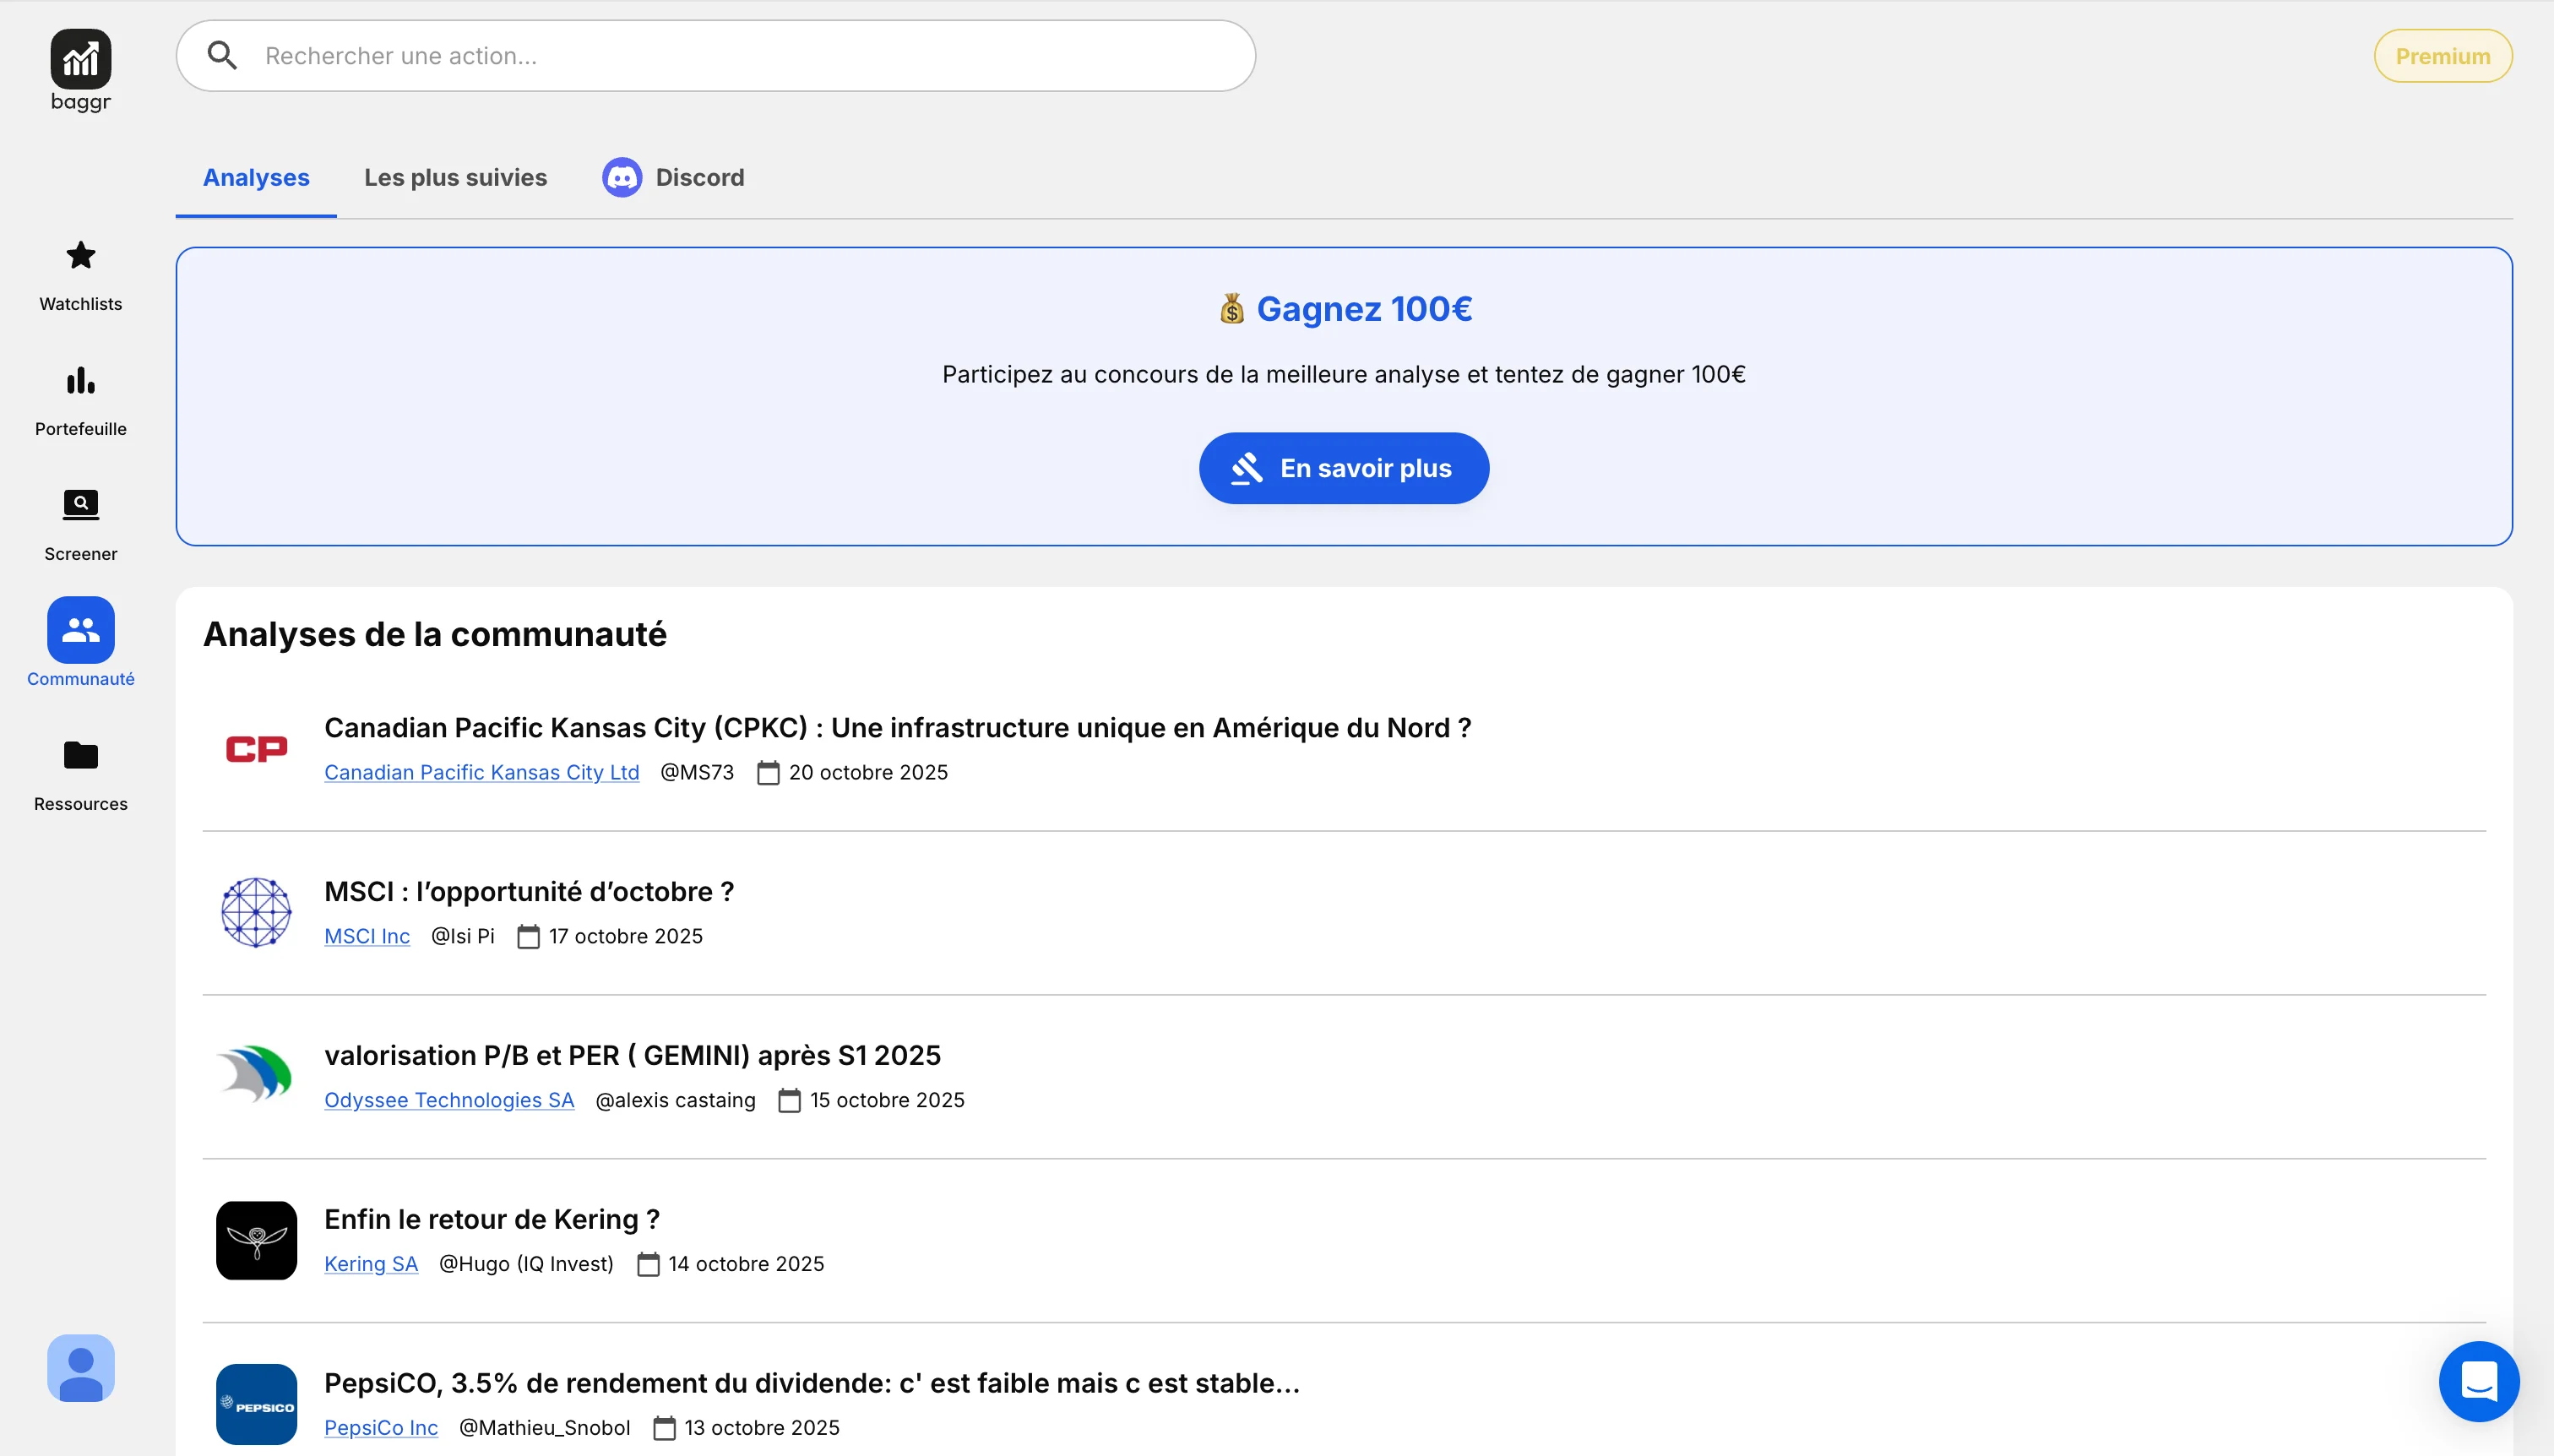
Task: Open the Screener sidebar icon
Action: pyautogui.click(x=80, y=505)
